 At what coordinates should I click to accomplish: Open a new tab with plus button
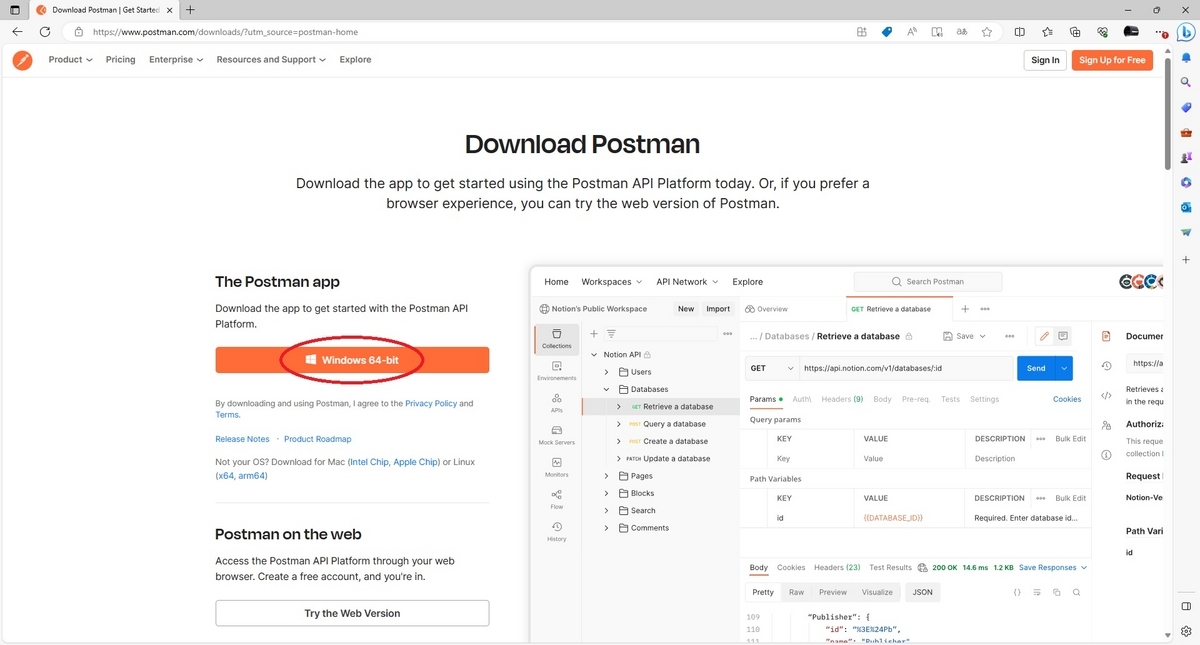coord(190,10)
